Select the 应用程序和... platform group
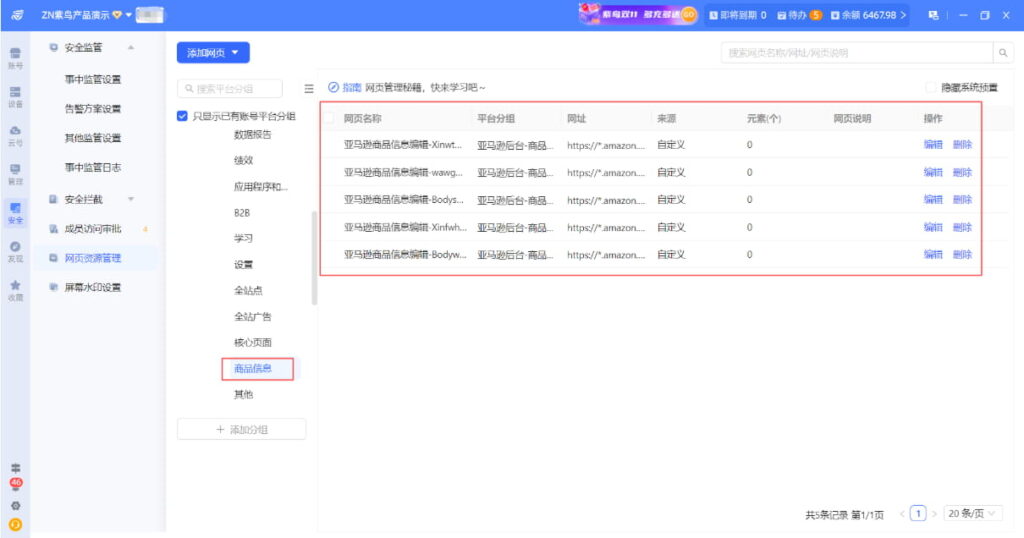The width and height of the screenshot is (1024, 538). [x=260, y=187]
